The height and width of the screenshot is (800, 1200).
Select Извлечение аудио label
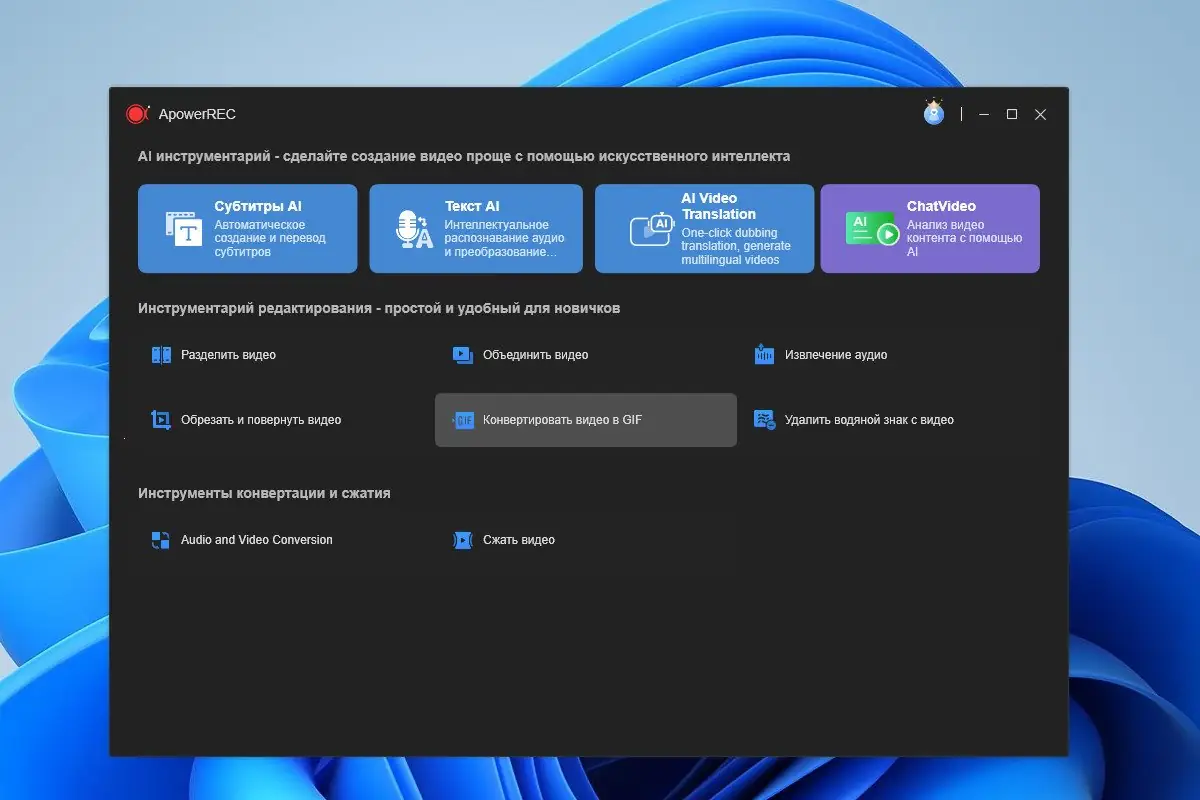click(x=836, y=355)
